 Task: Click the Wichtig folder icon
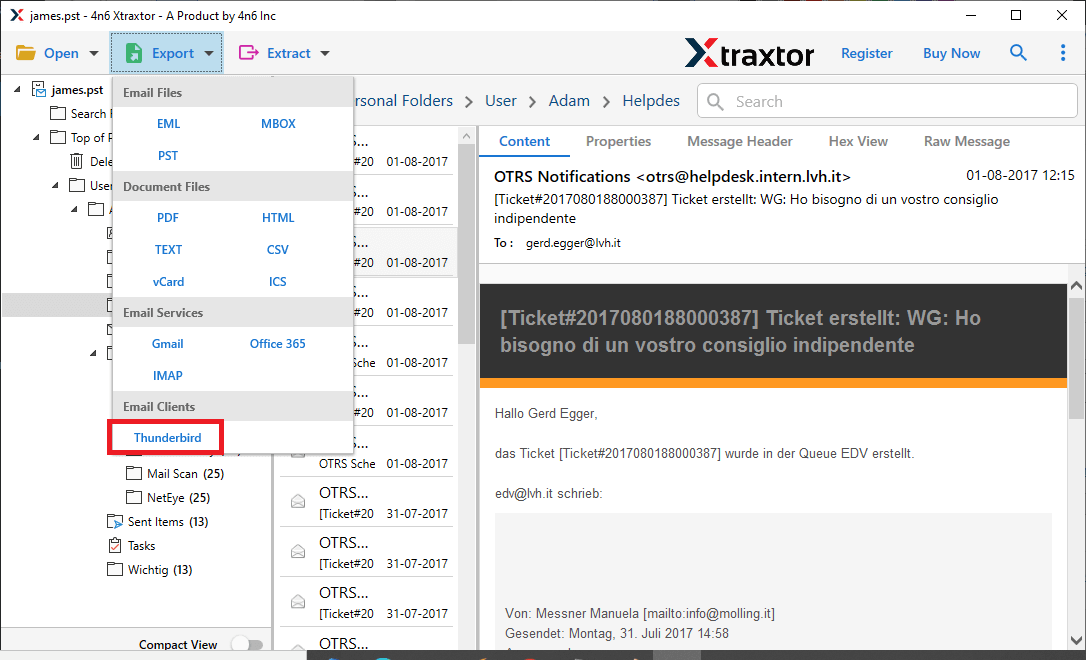coord(115,569)
